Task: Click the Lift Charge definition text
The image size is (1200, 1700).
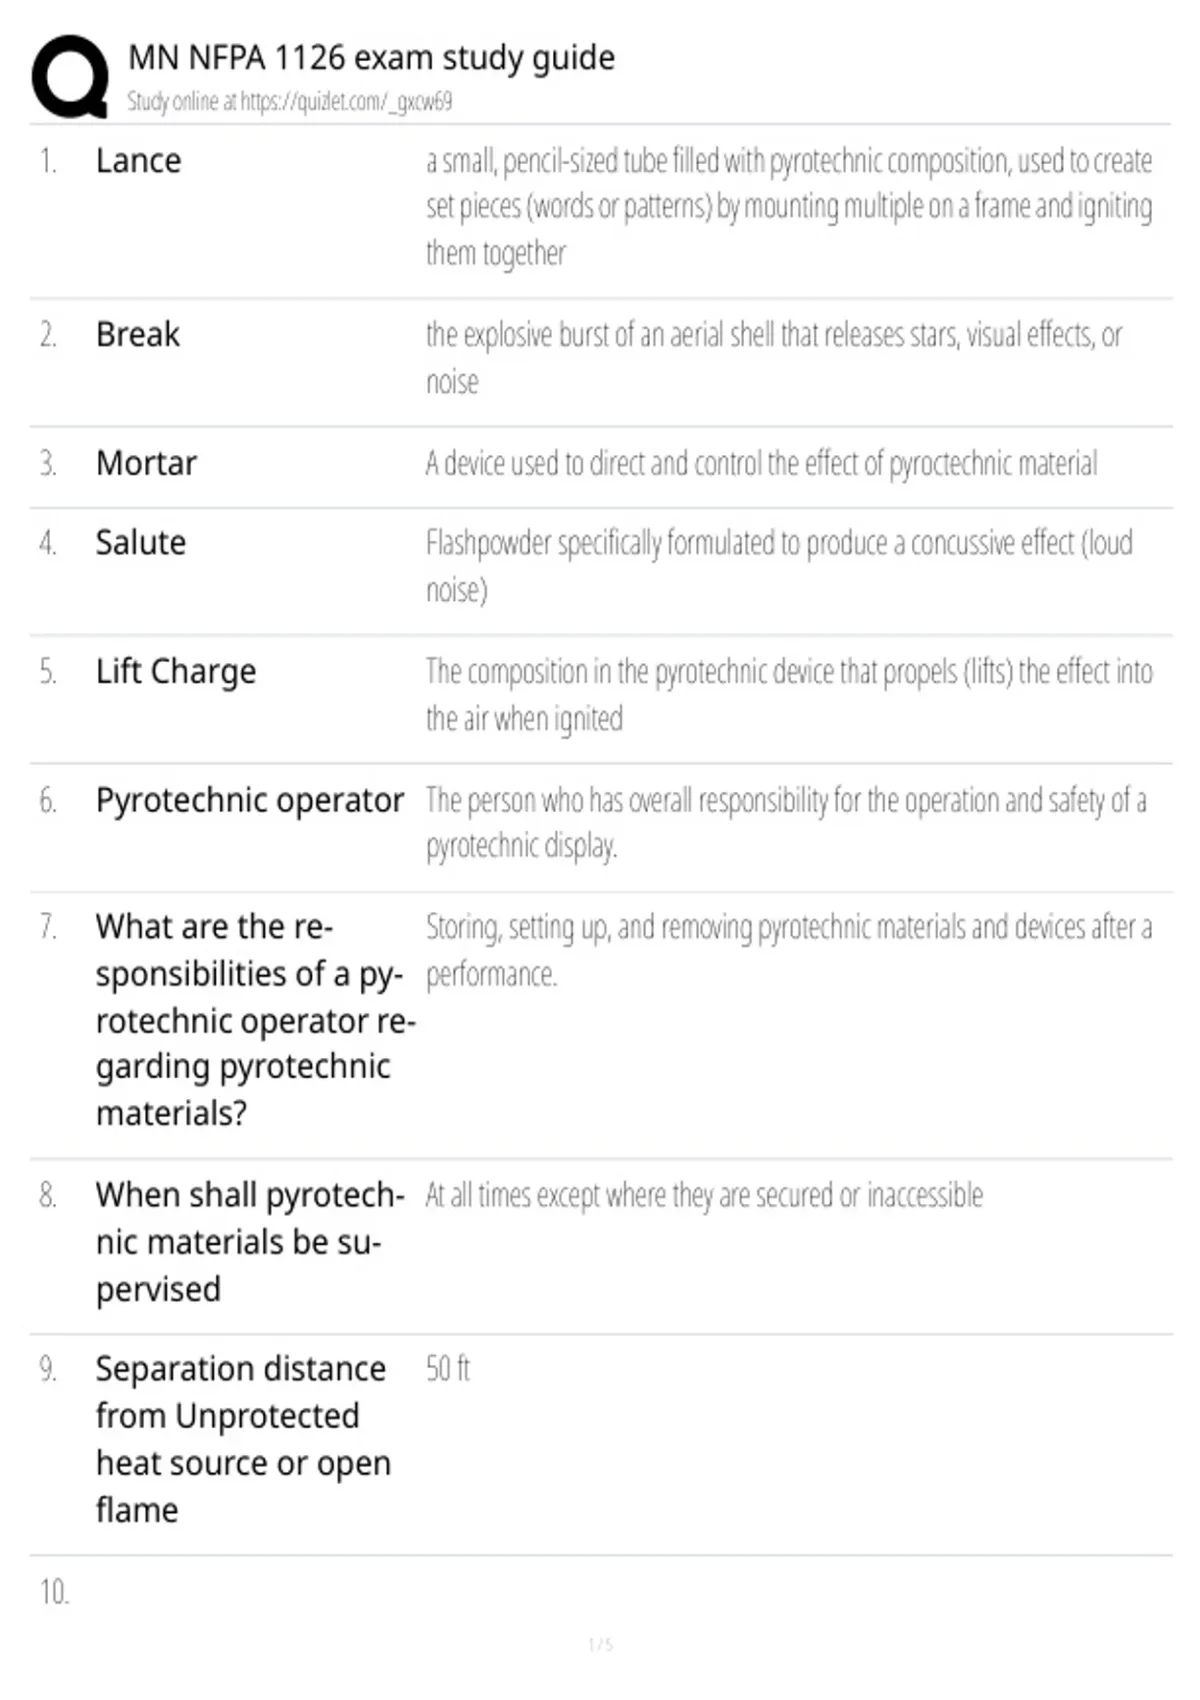Action: coord(789,695)
